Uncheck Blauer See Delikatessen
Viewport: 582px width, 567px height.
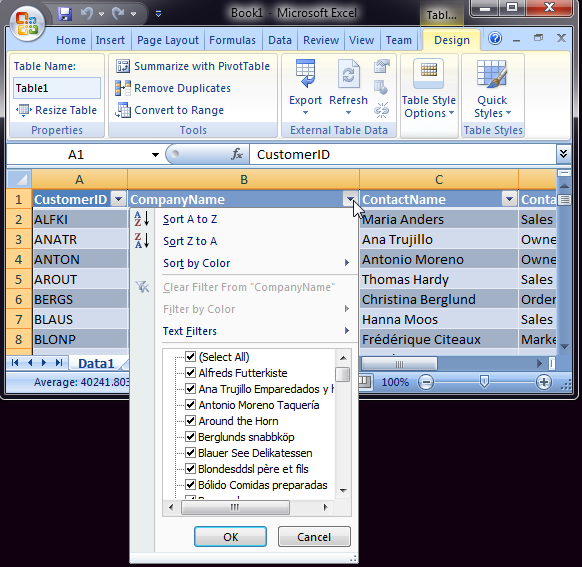coord(190,453)
